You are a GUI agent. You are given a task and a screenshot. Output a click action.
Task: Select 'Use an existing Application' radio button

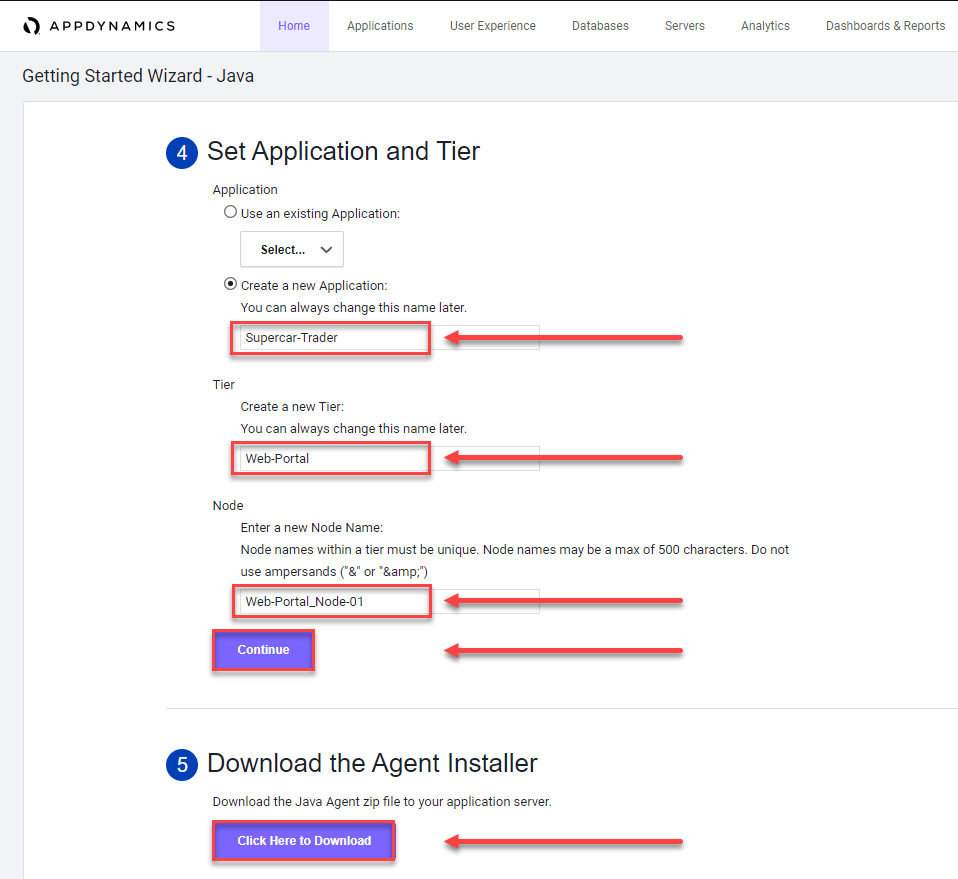pos(230,212)
